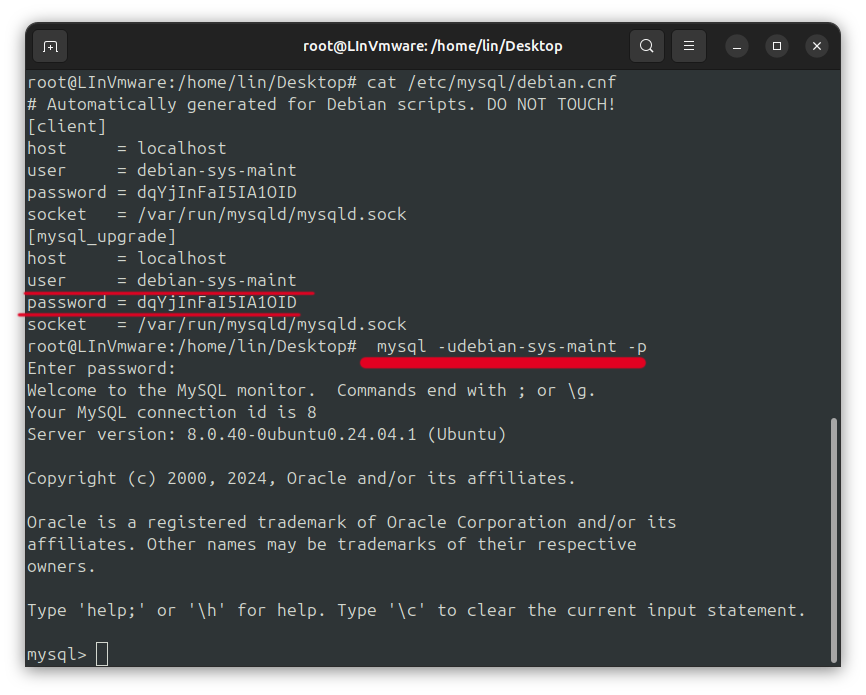Click the window title root@LInVmware
The height and width of the screenshot is (695, 866).
click(432, 46)
